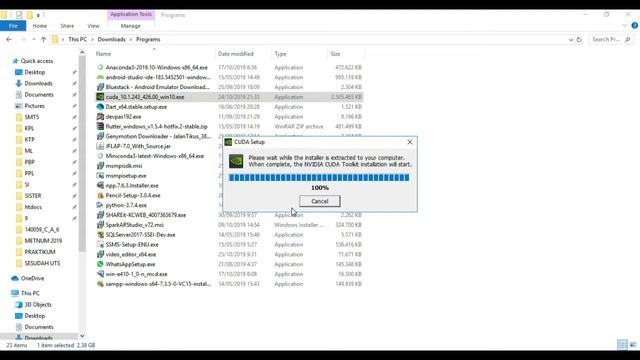Click the JFLAP jar file icon
This screenshot has height=360, width=640.
[100, 146]
